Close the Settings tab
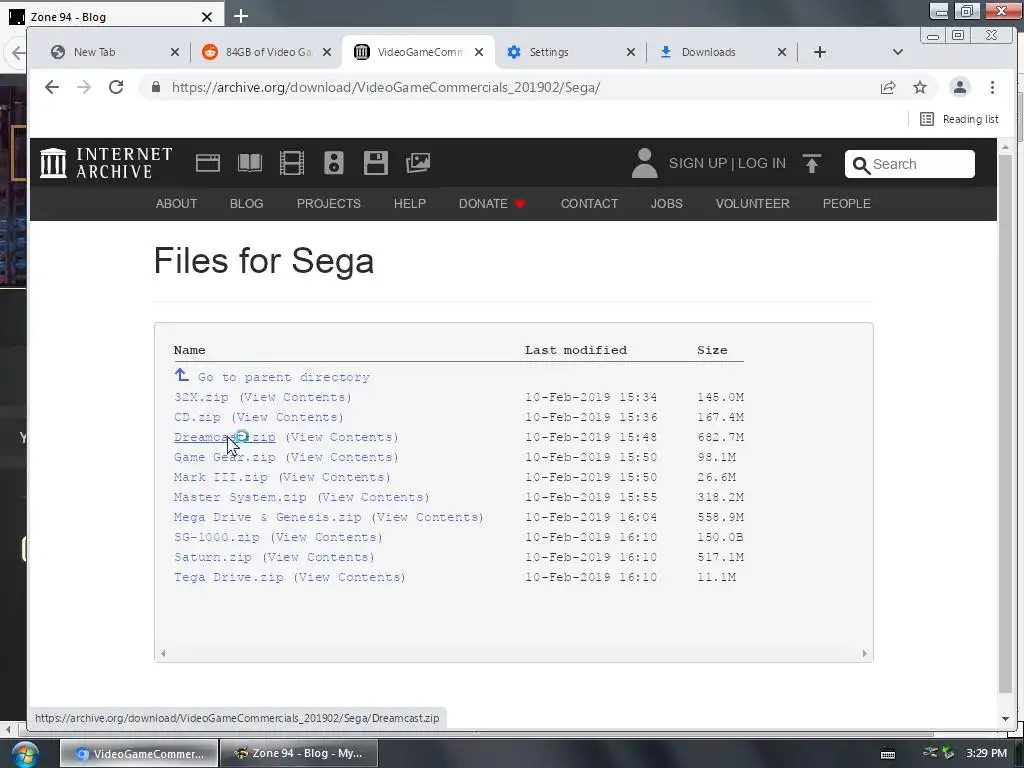Screen dimensions: 1024x768 coord(630,52)
